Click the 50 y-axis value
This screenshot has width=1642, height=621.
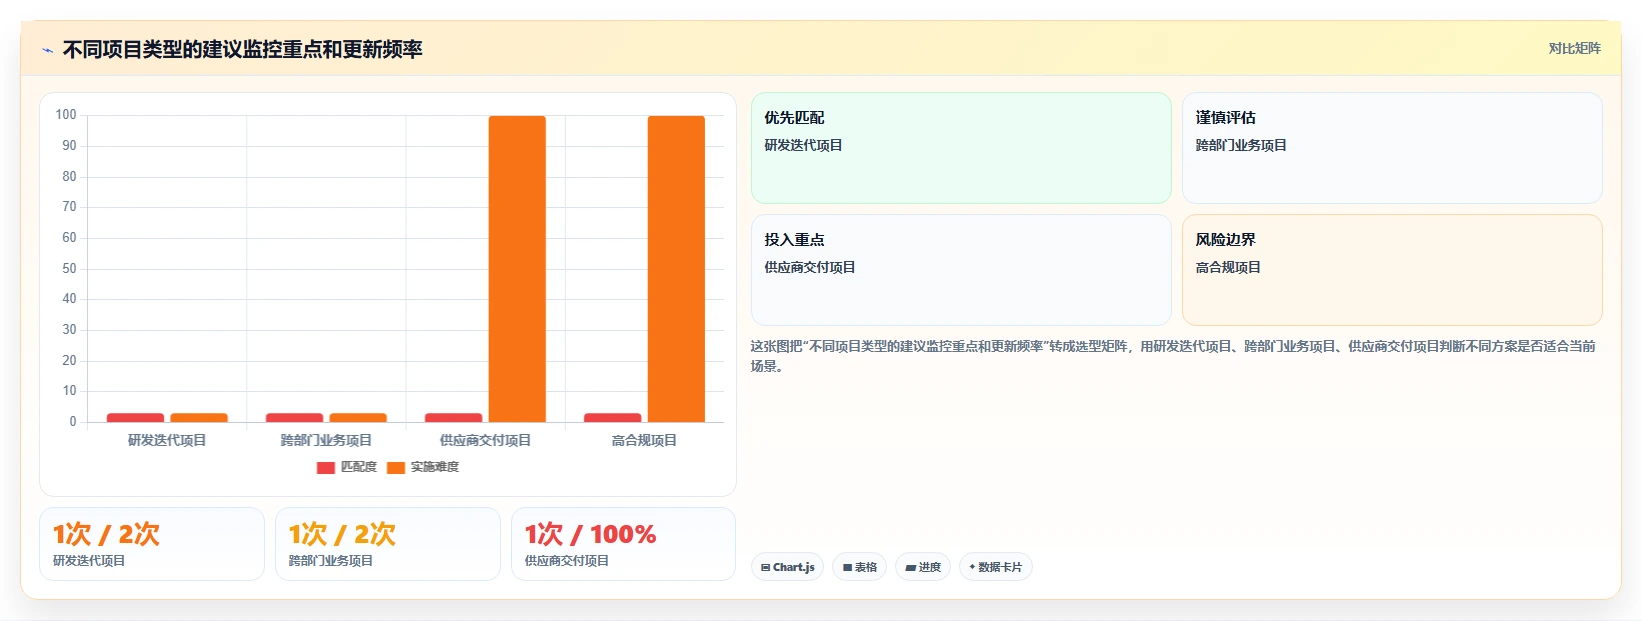[69, 268]
